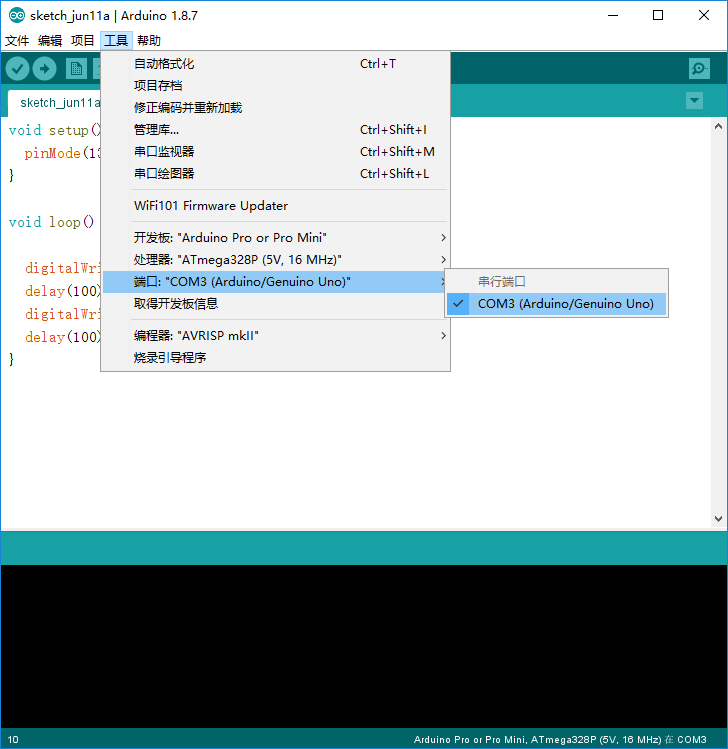Image resolution: width=728 pixels, height=749 pixels.
Task: Open 串口绘图器 serial plotter entry
Action: coord(277,174)
